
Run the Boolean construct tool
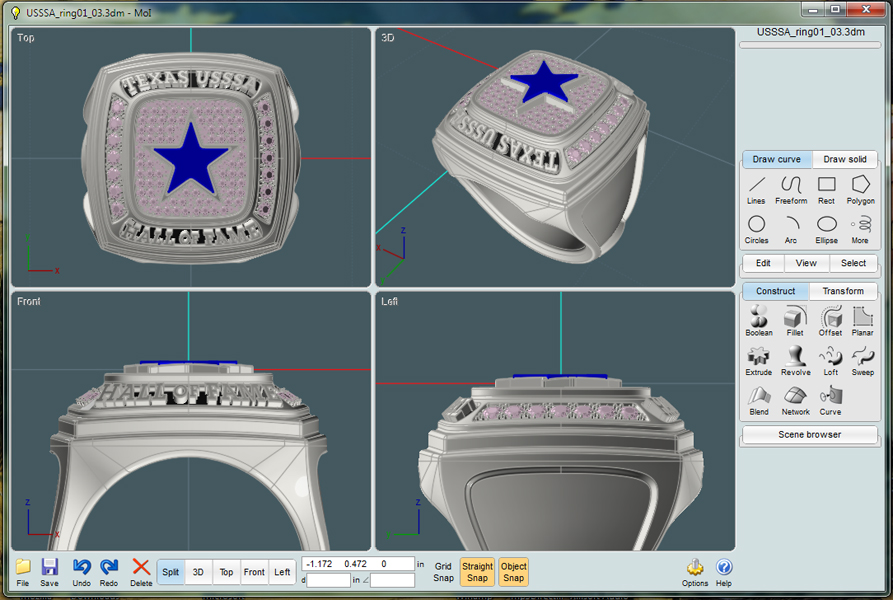pos(759,321)
